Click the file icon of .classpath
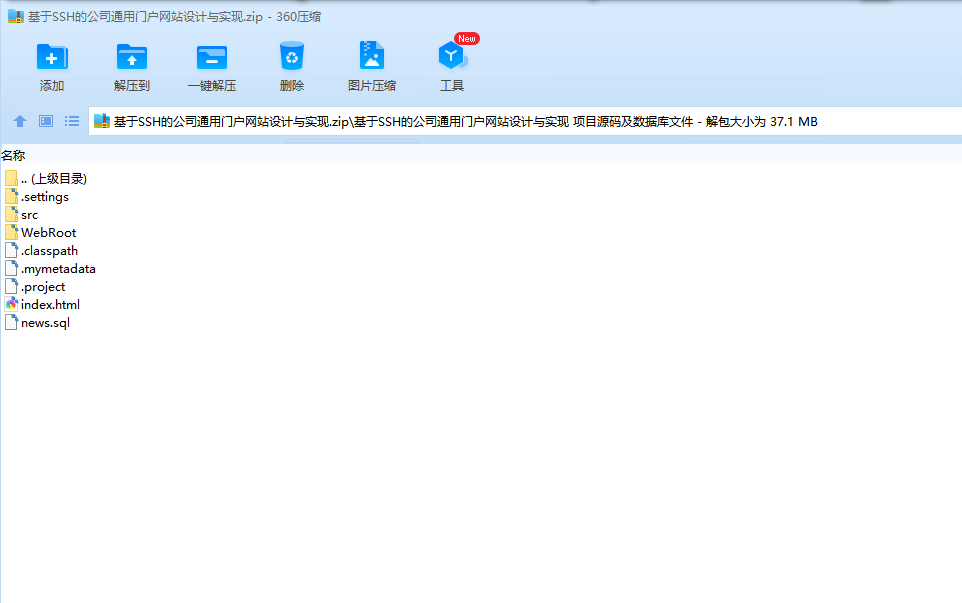962x603 pixels. tap(11, 250)
